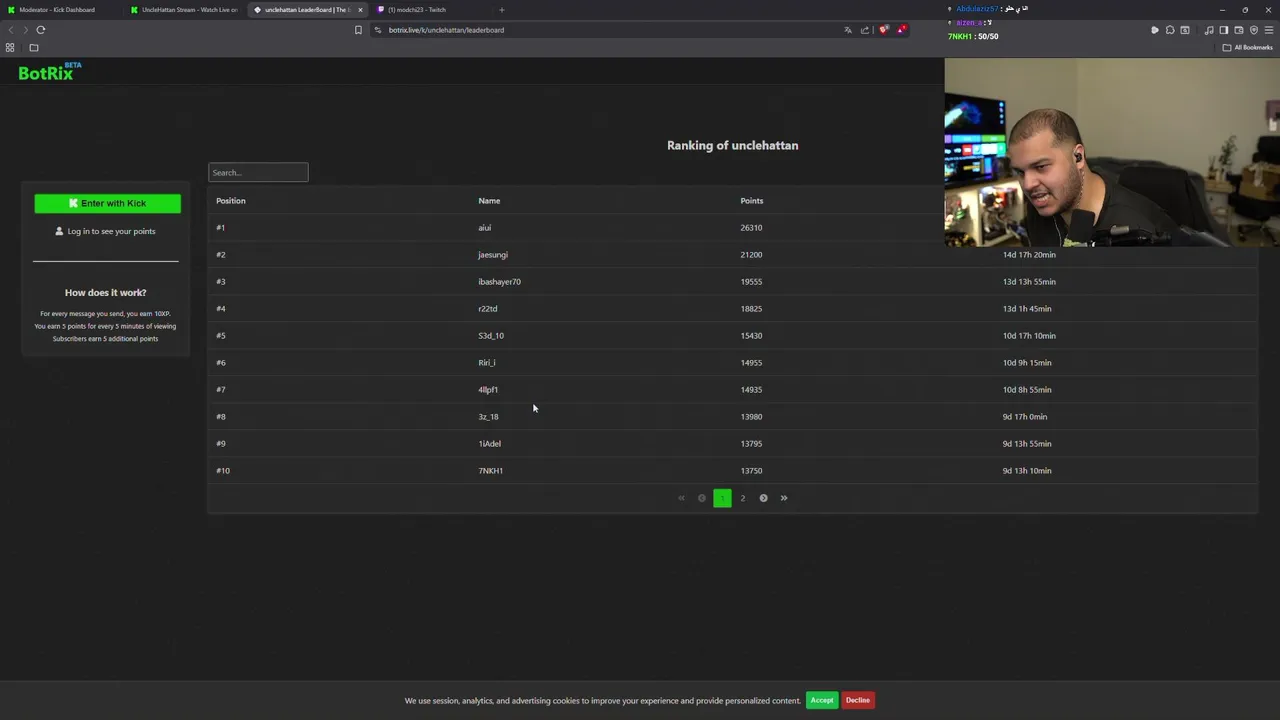Image resolution: width=1280 pixels, height=720 pixels.
Task: Go to leaderboard page 2
Action: 743,498
